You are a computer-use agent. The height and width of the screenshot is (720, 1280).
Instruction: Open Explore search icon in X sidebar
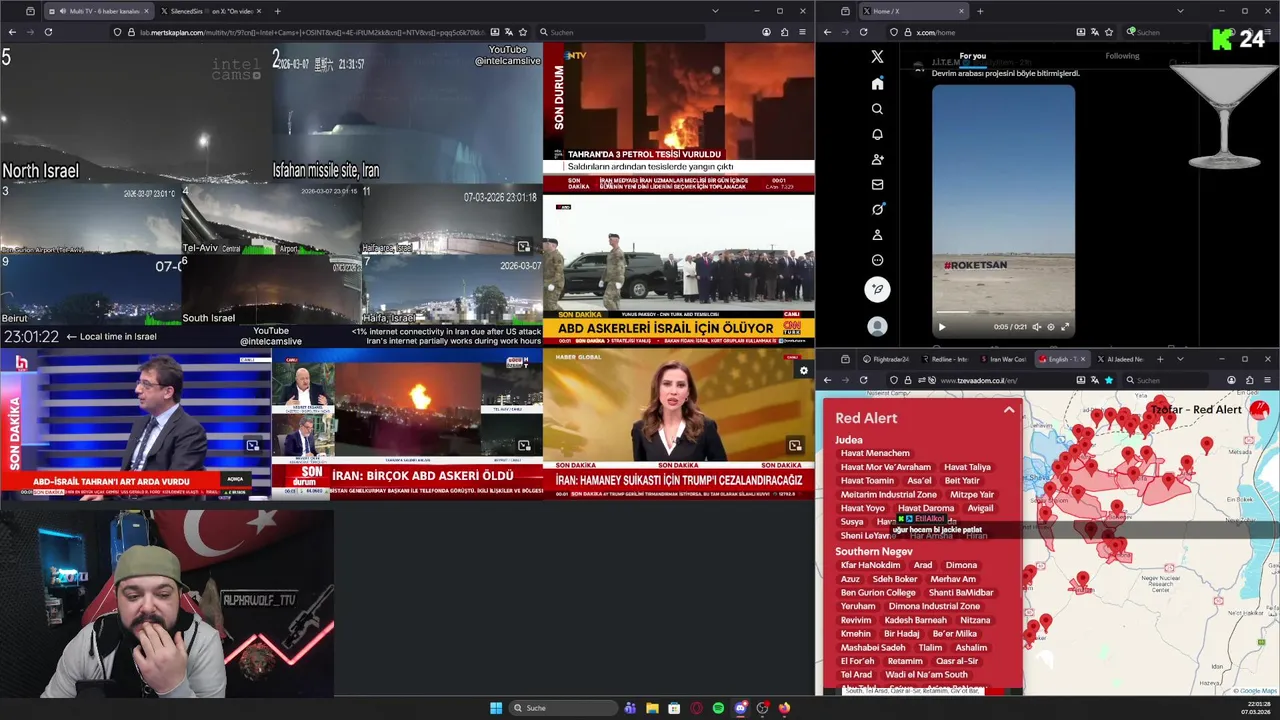[x=877, y=109]
